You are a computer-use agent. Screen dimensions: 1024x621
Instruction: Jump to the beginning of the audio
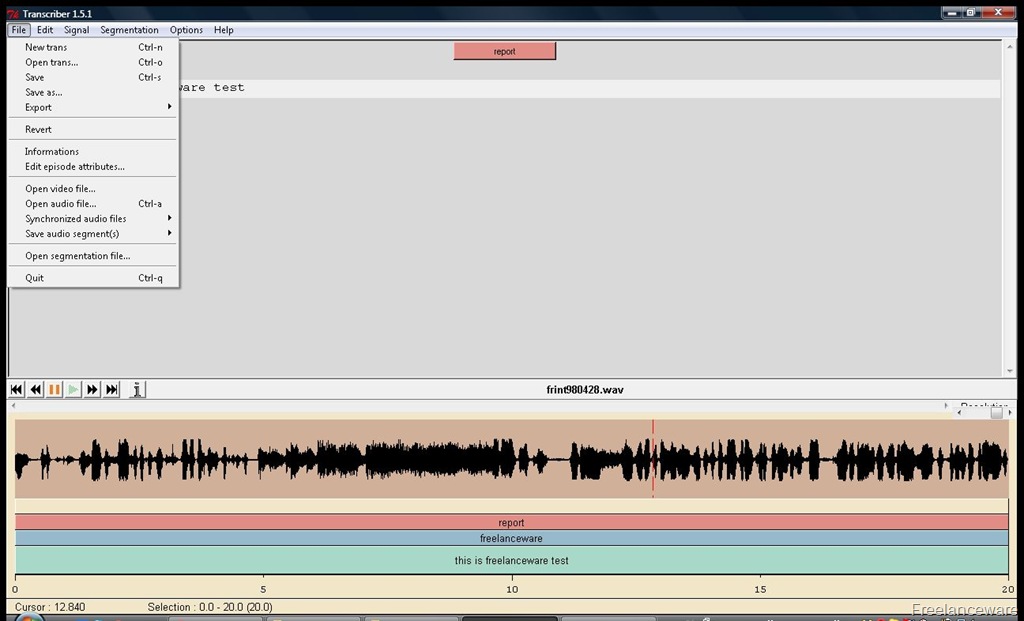pyautogui.click(x=16, y=390)
